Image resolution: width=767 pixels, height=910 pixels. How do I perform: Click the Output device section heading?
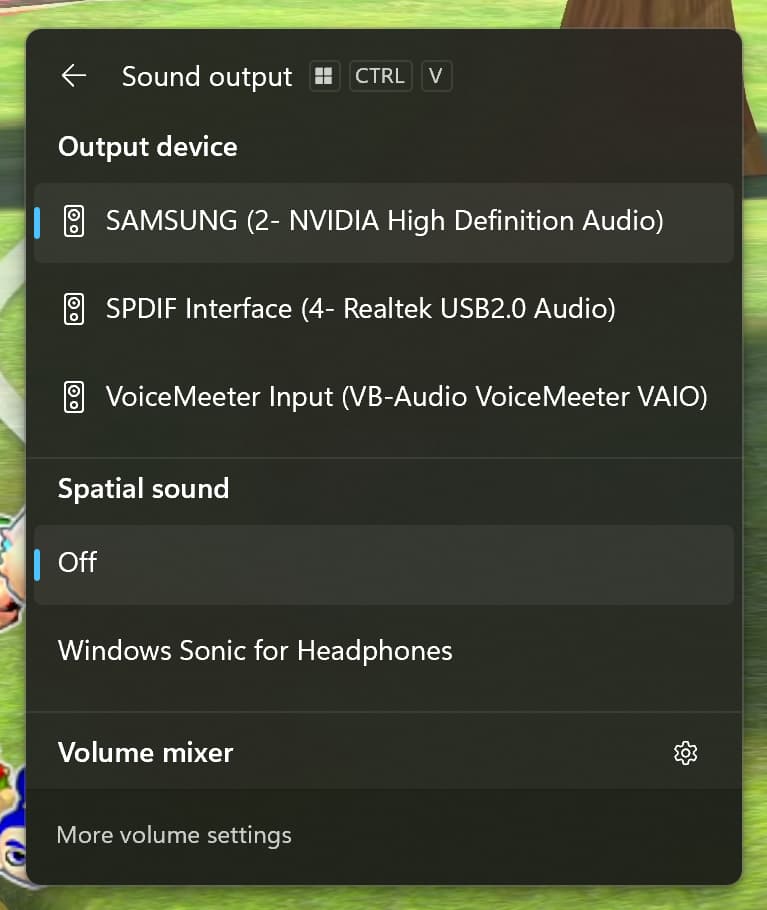click(x=148, y=147)
